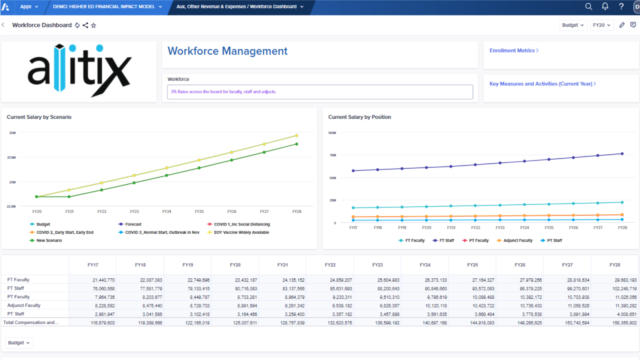Open the Budget selector in page toolbar
The image size is (640, 360).
(572, 25)
